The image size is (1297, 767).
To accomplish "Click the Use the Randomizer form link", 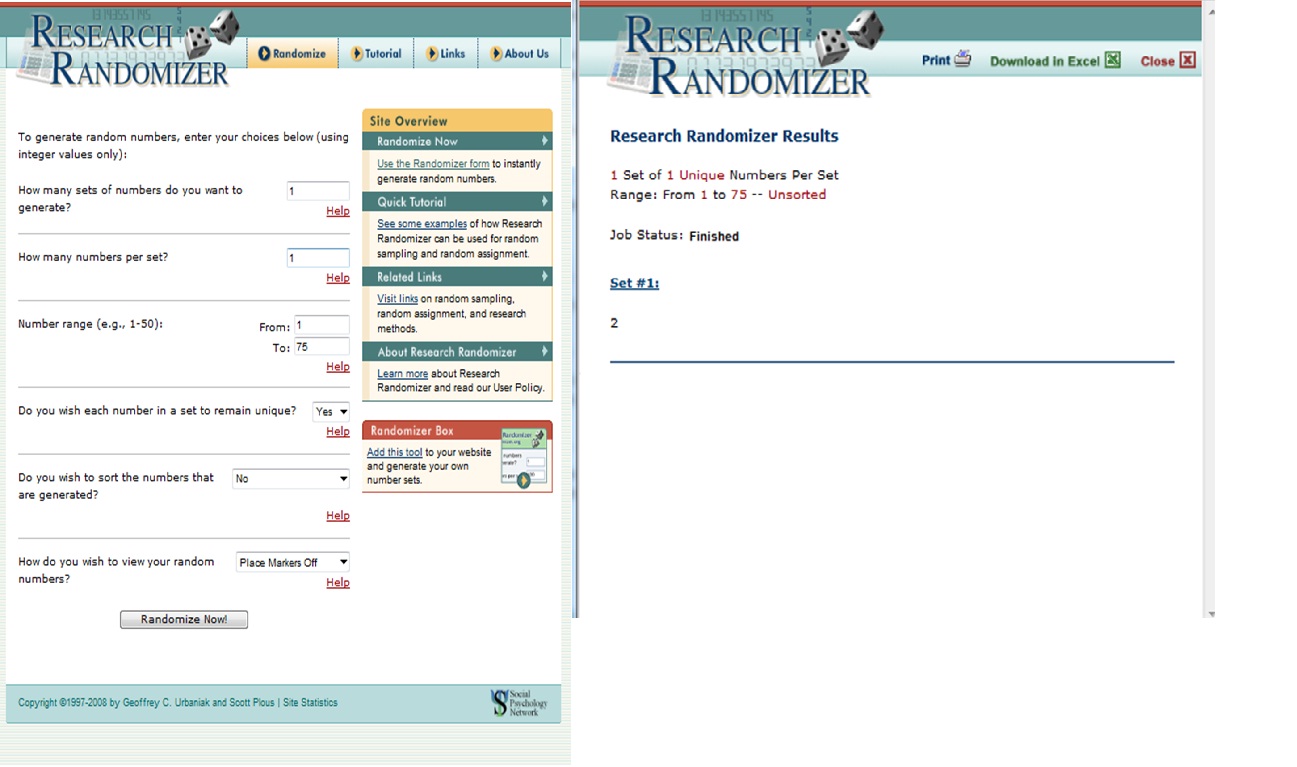I will pos(433,164).
